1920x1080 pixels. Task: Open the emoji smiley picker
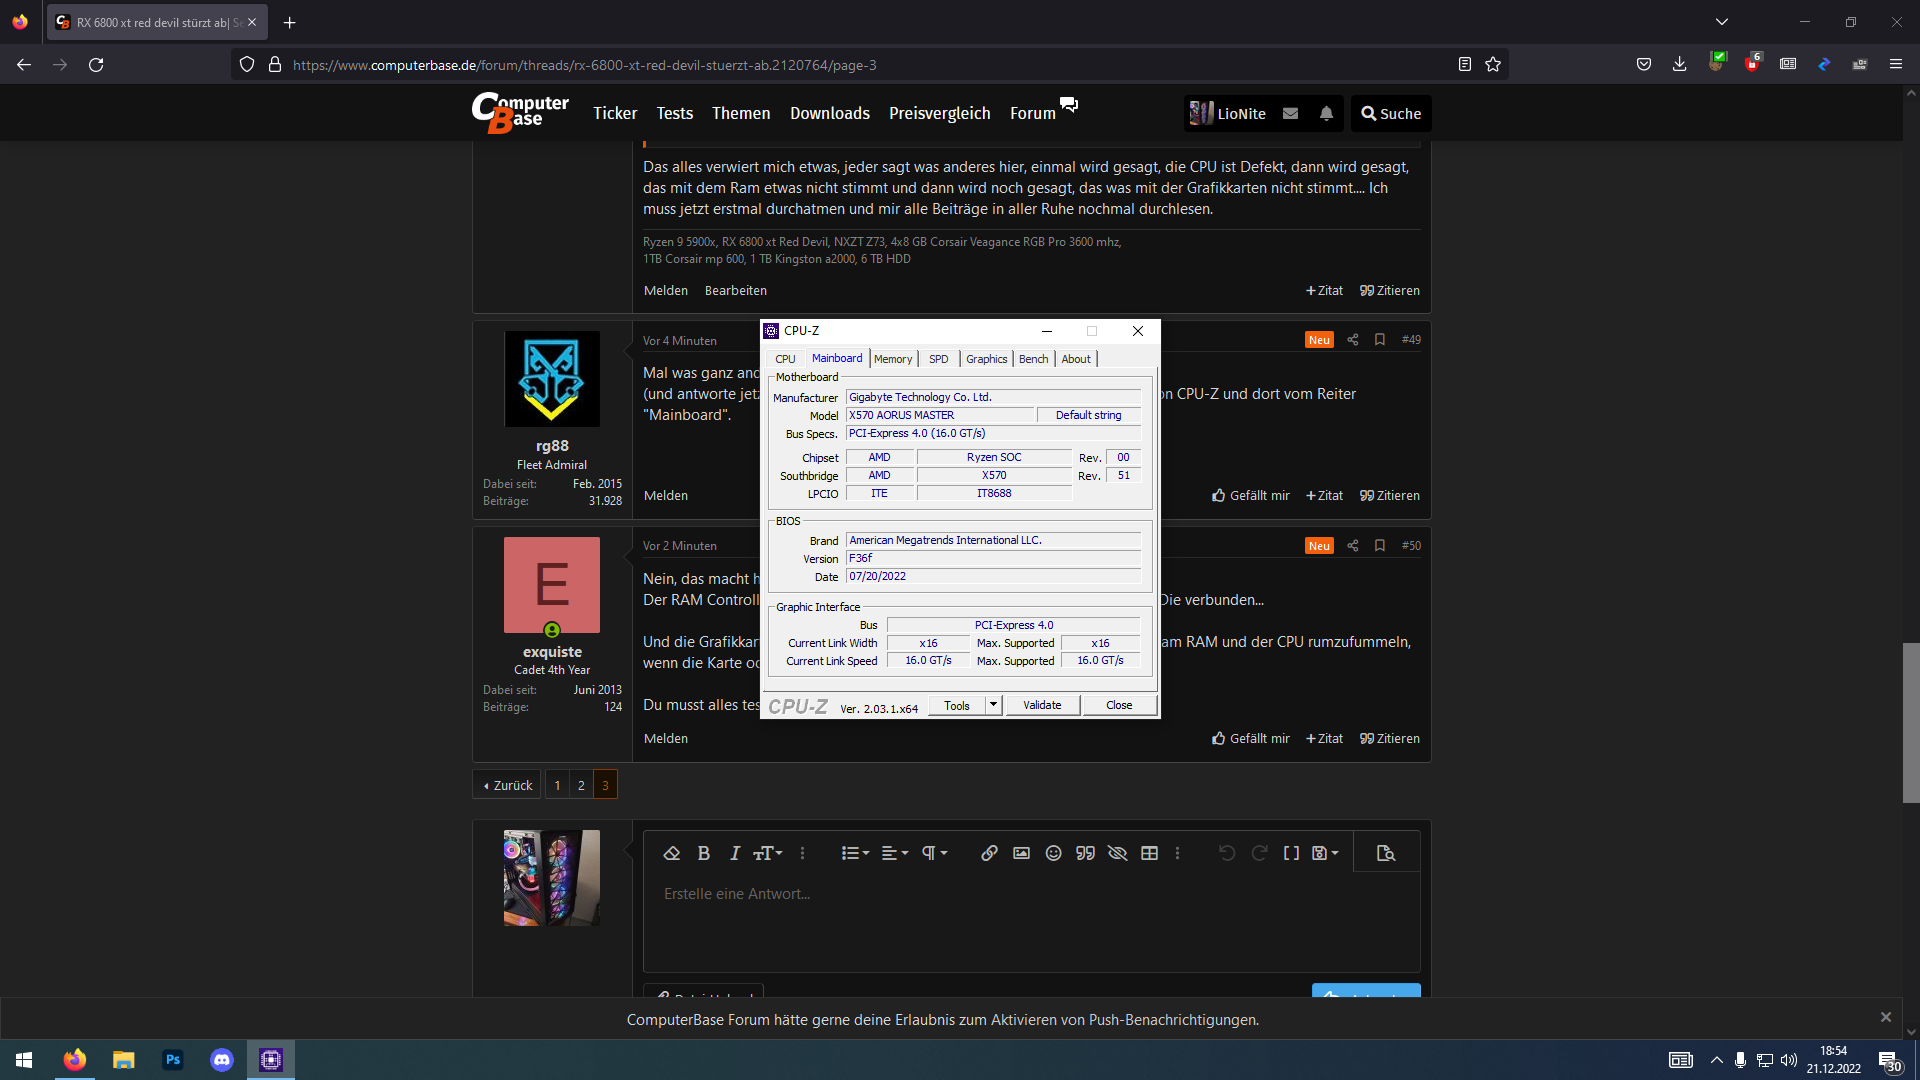[x=1053, y=853]
